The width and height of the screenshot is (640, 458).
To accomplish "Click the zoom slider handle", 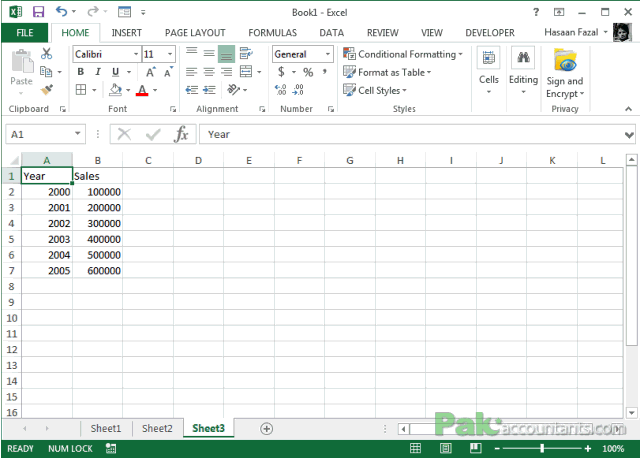I will (542, 448).
